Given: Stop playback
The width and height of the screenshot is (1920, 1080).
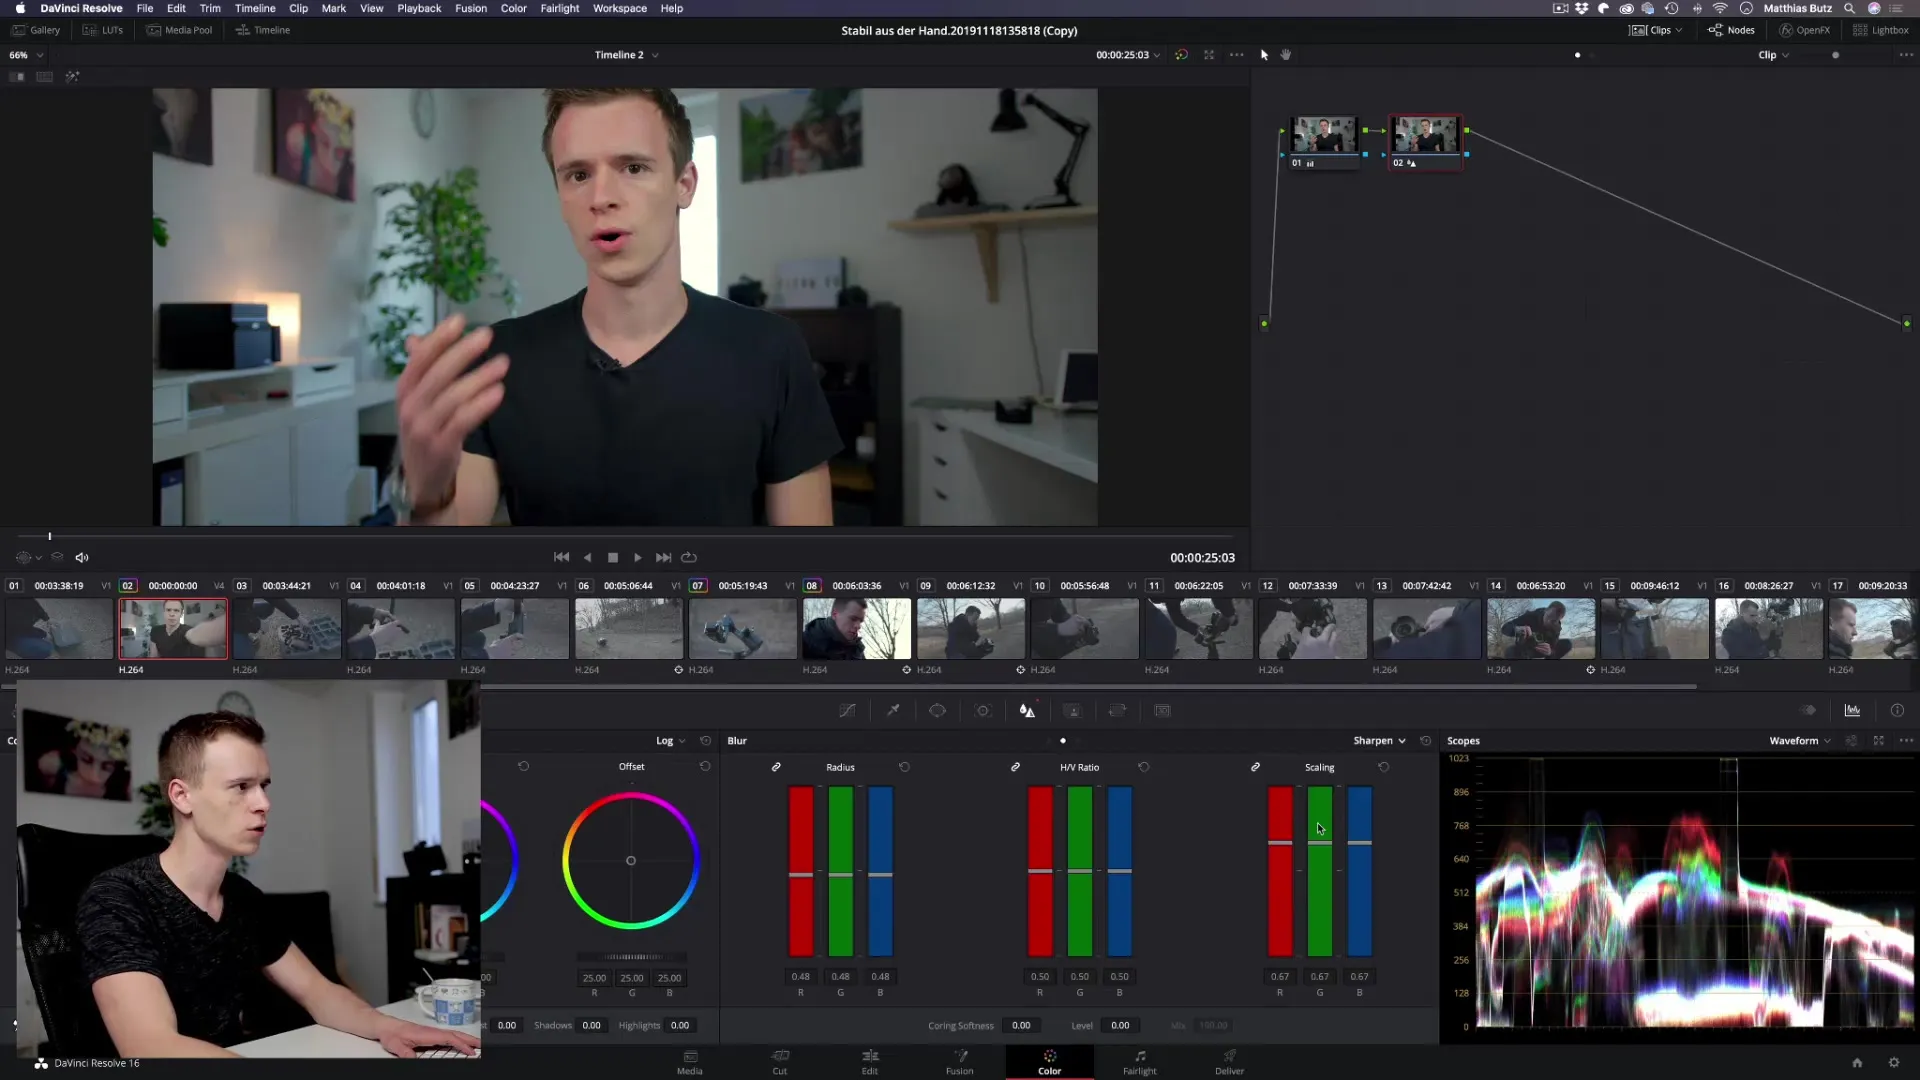Looking at the screenshot, I should point(613,558).
